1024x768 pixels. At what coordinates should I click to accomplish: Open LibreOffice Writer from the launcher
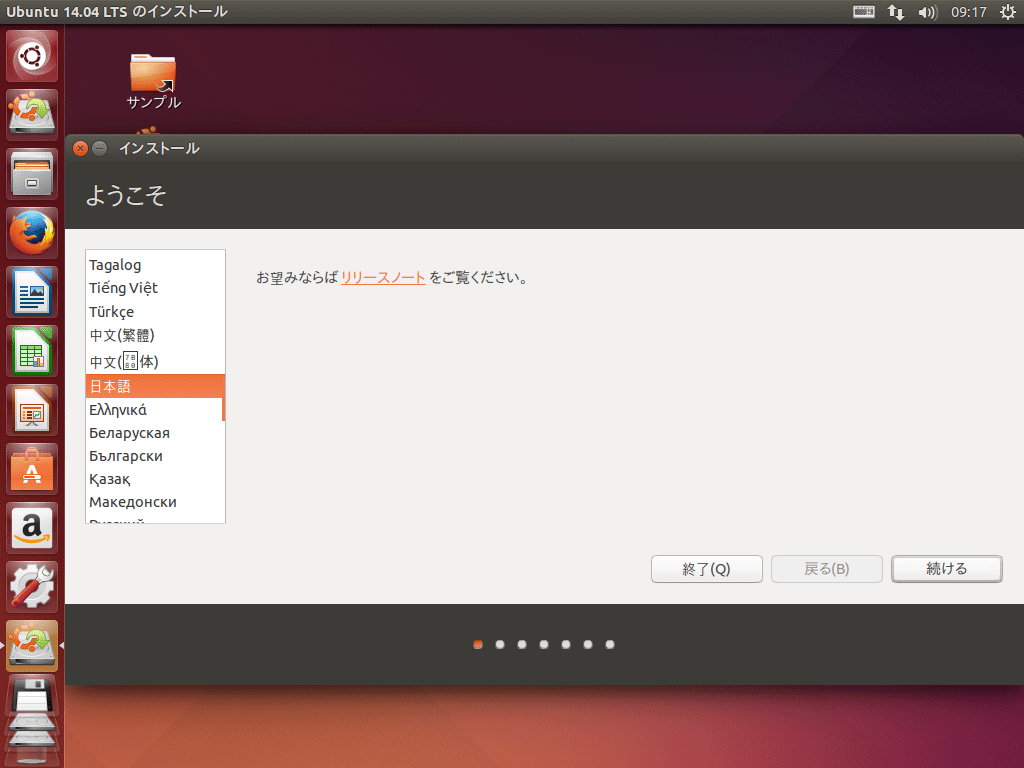[x=31, y=292]
